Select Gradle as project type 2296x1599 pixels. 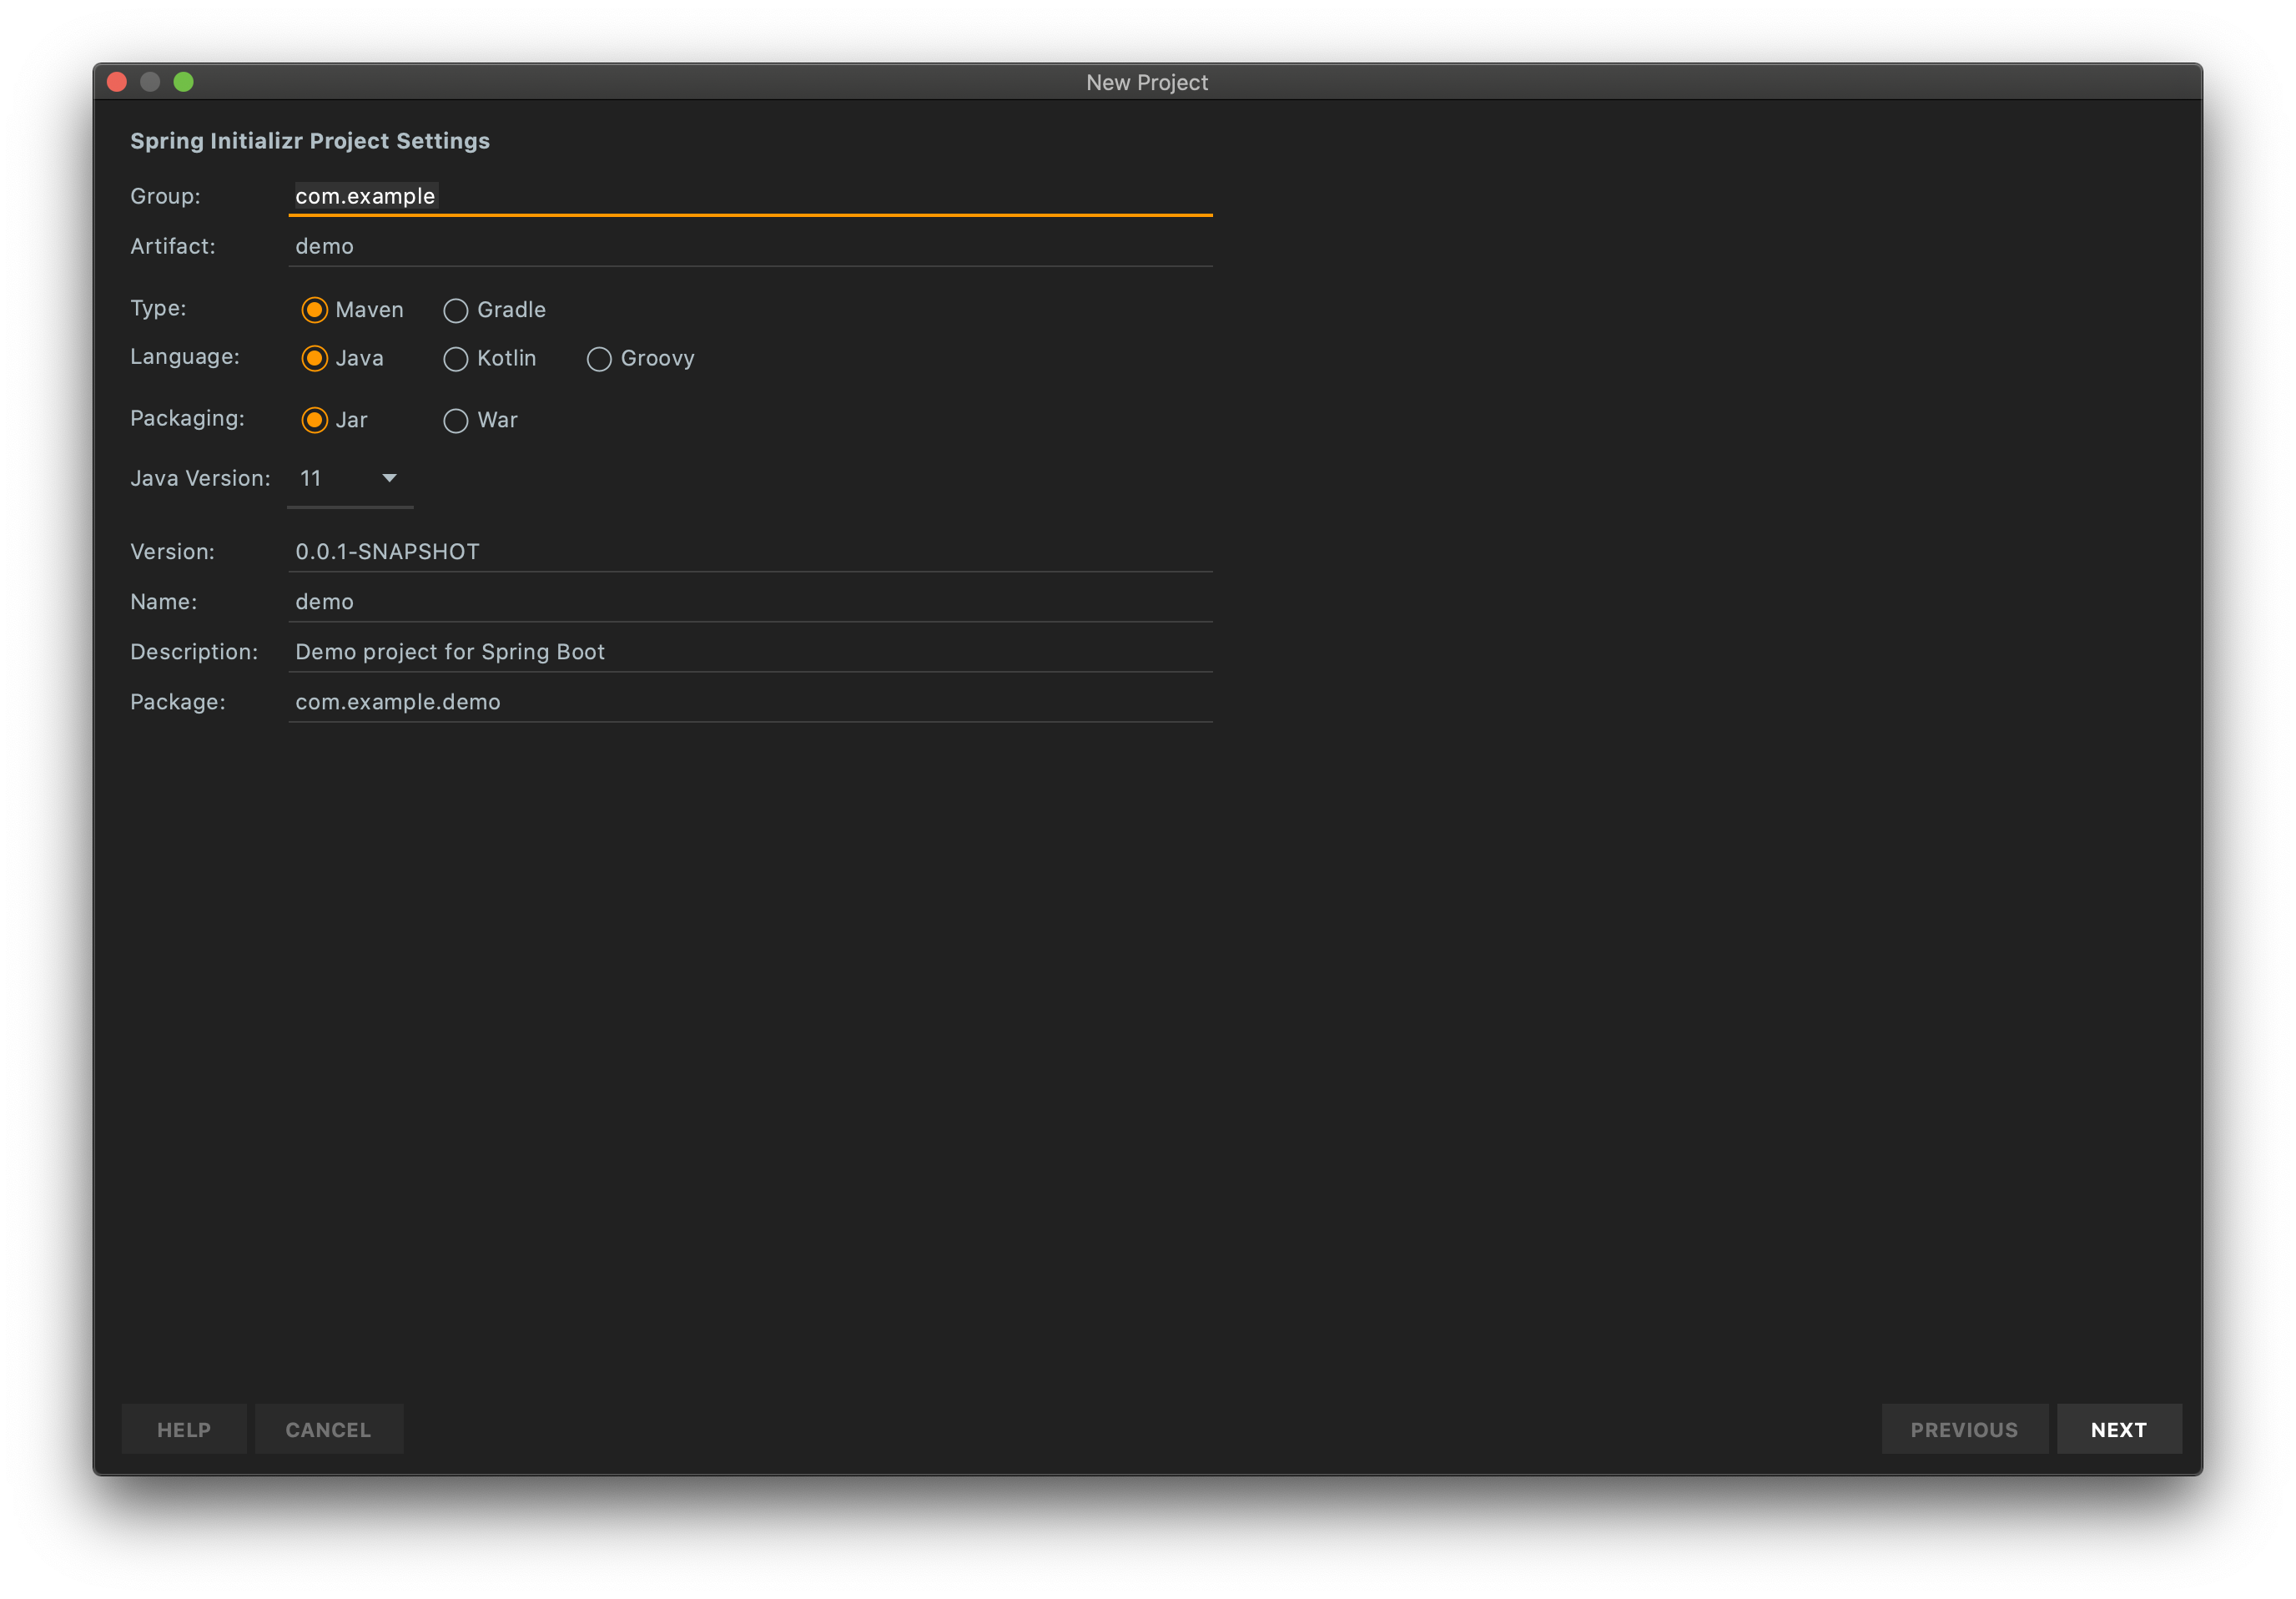pyautogui.click(x=456, y=310)
